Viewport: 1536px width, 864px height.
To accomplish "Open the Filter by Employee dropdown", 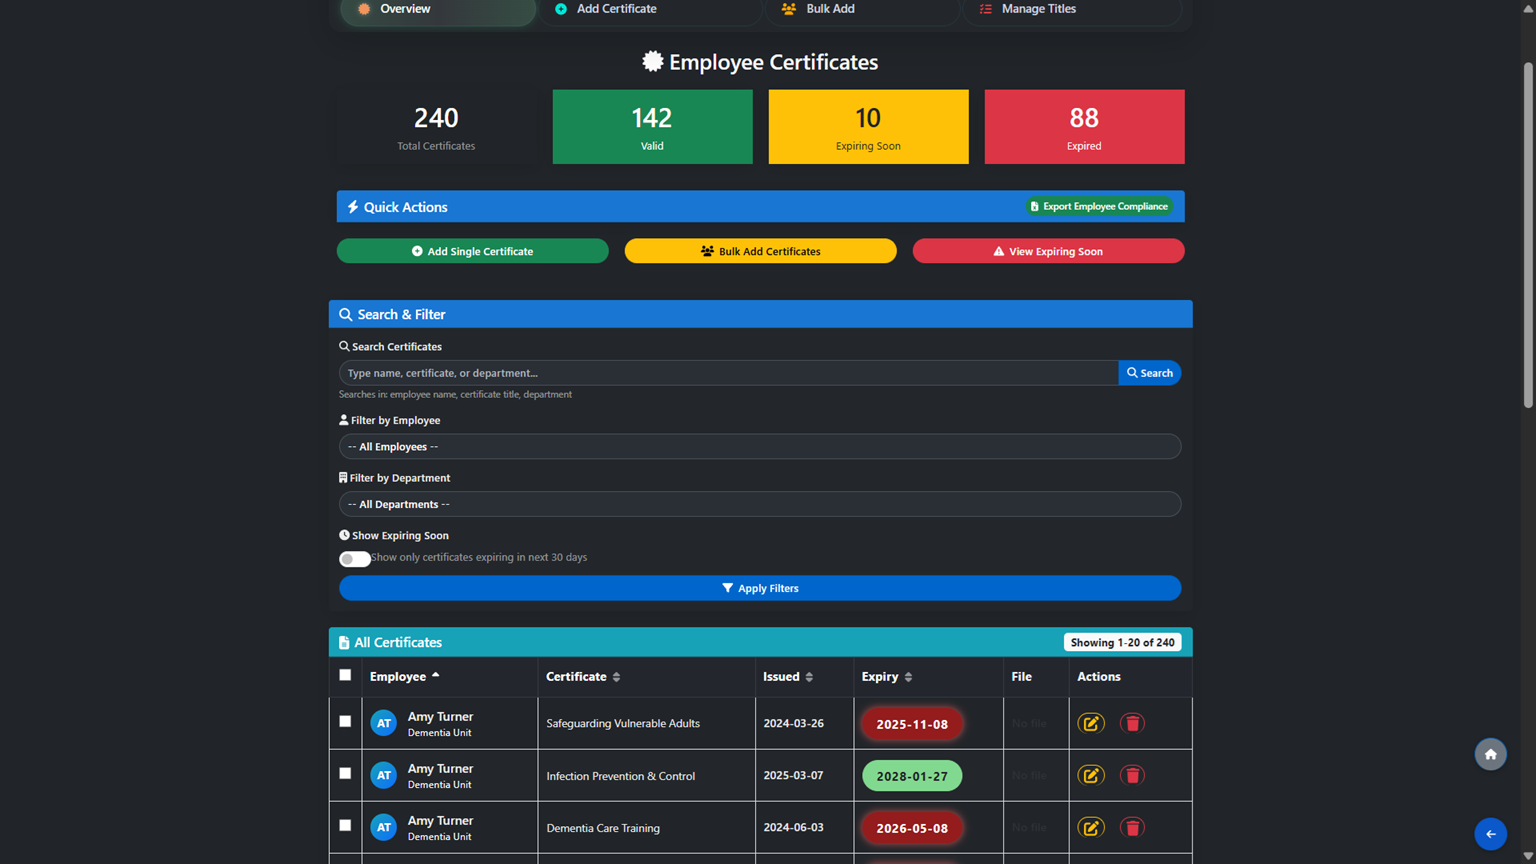I will [760, 446].
